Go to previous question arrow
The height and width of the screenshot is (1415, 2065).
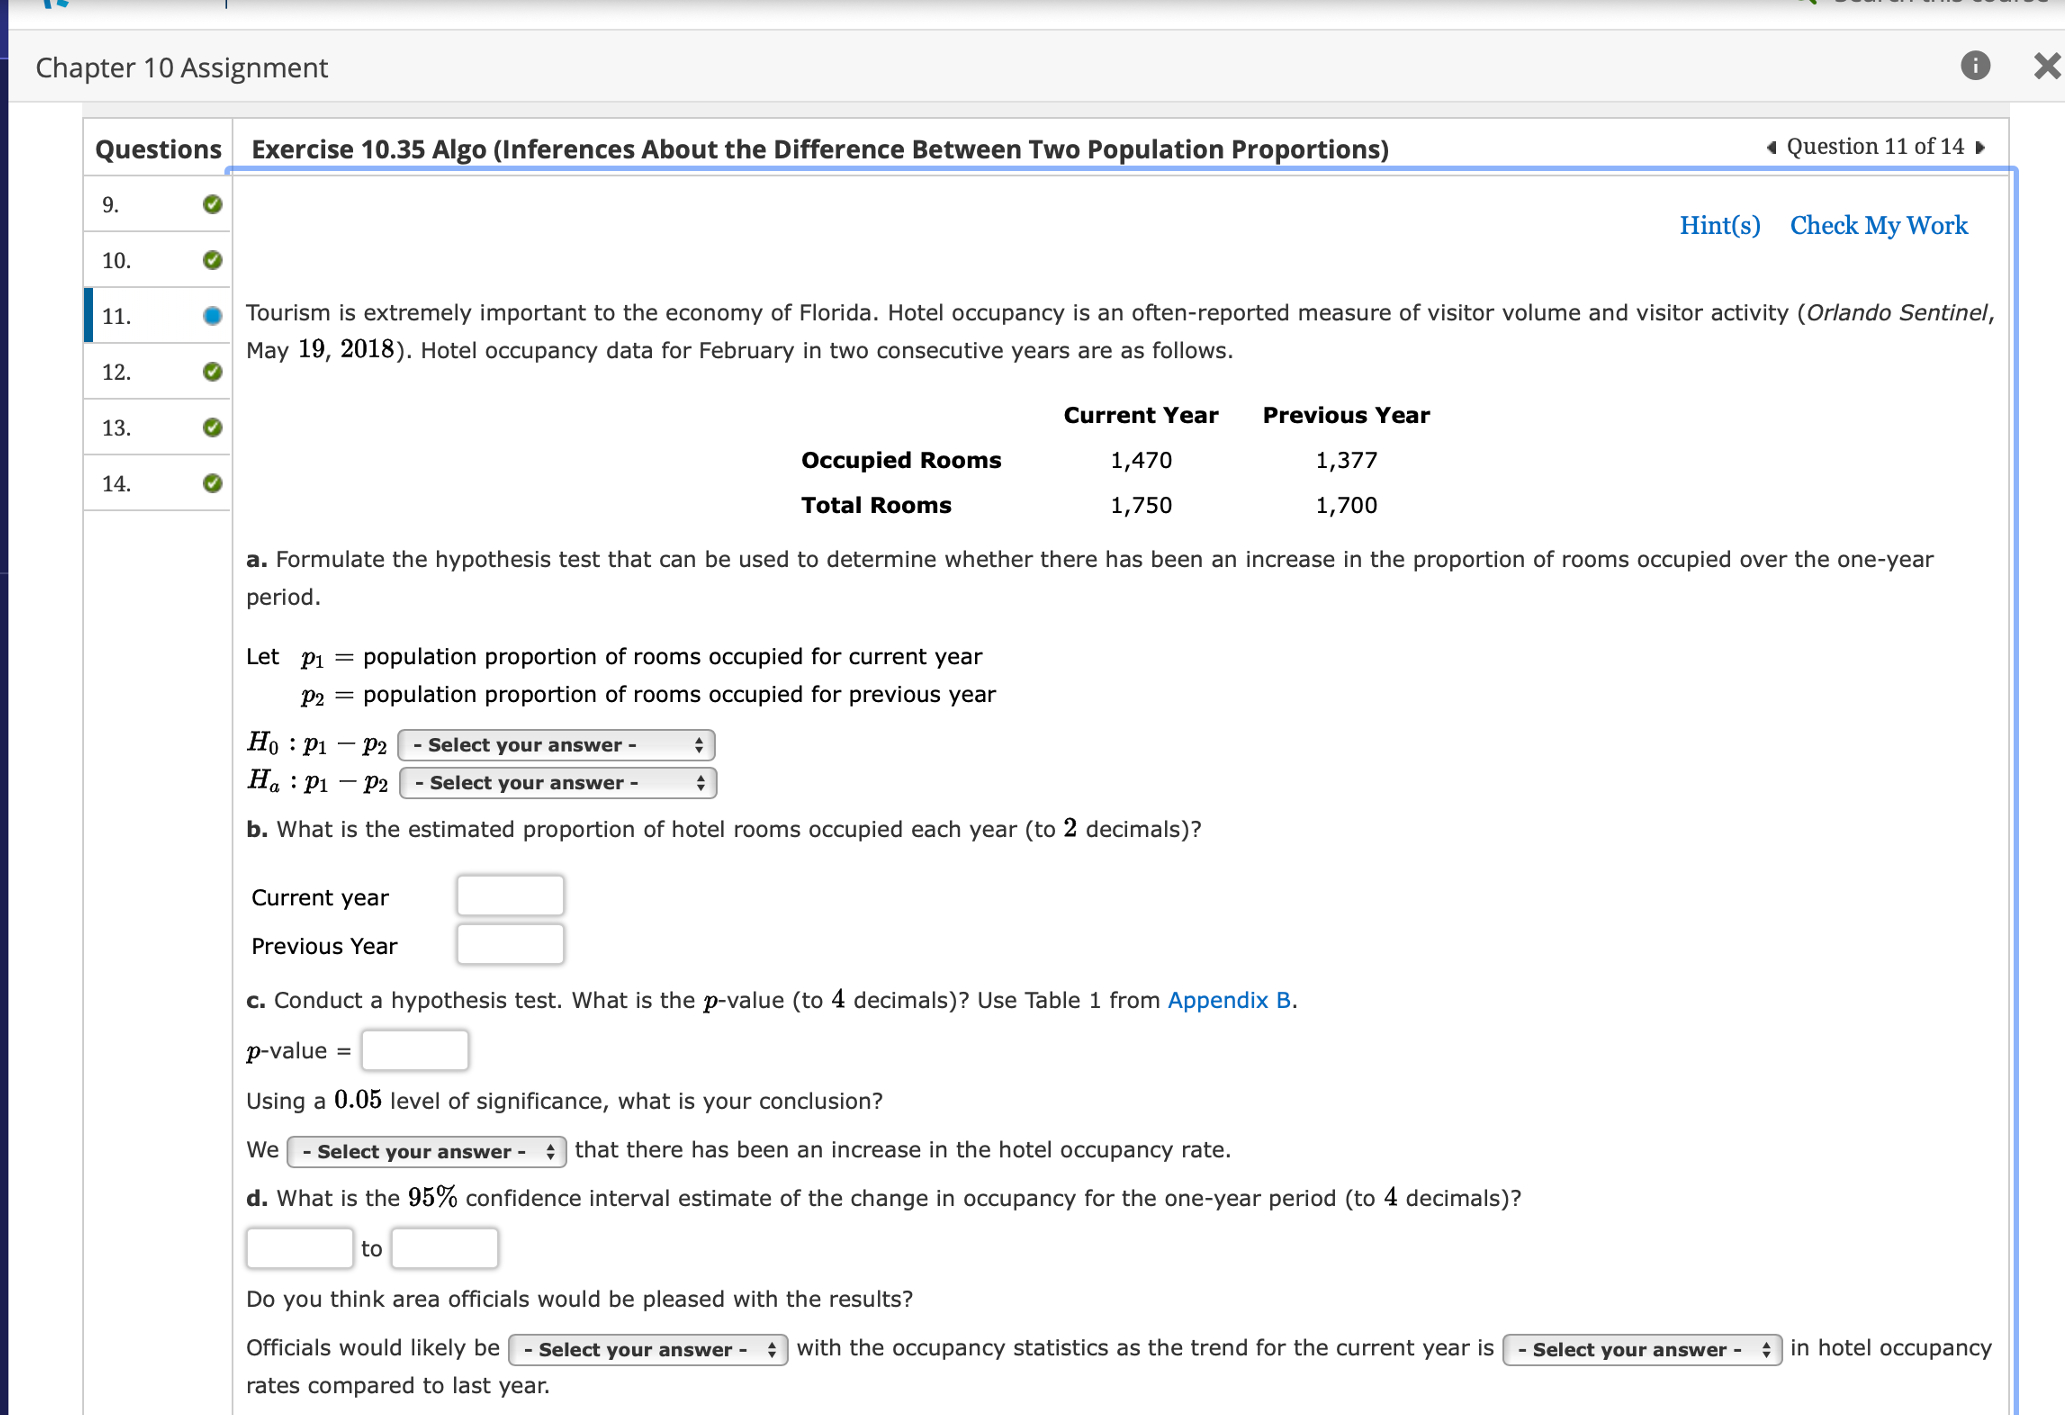(x=1771, y=147)
